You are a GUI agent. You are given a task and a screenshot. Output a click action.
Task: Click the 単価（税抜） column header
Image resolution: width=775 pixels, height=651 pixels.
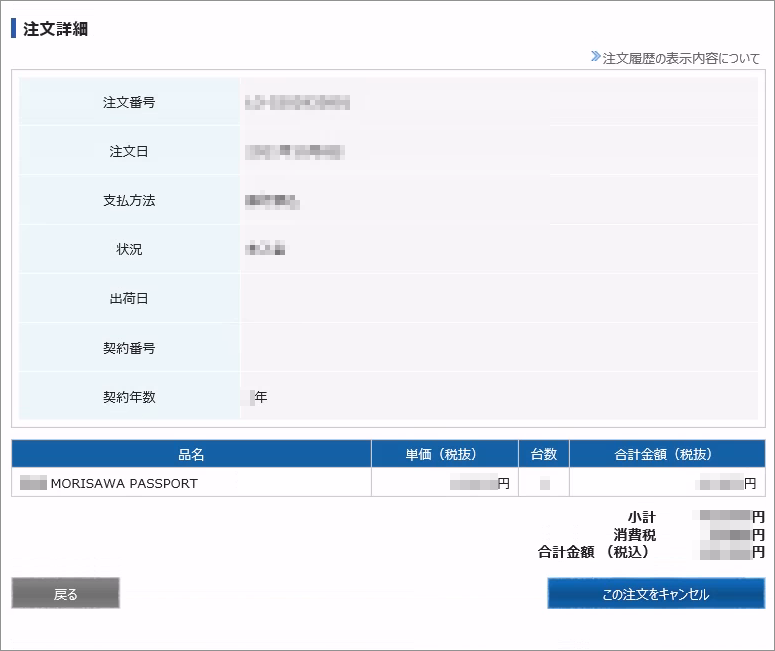point(444,454)
